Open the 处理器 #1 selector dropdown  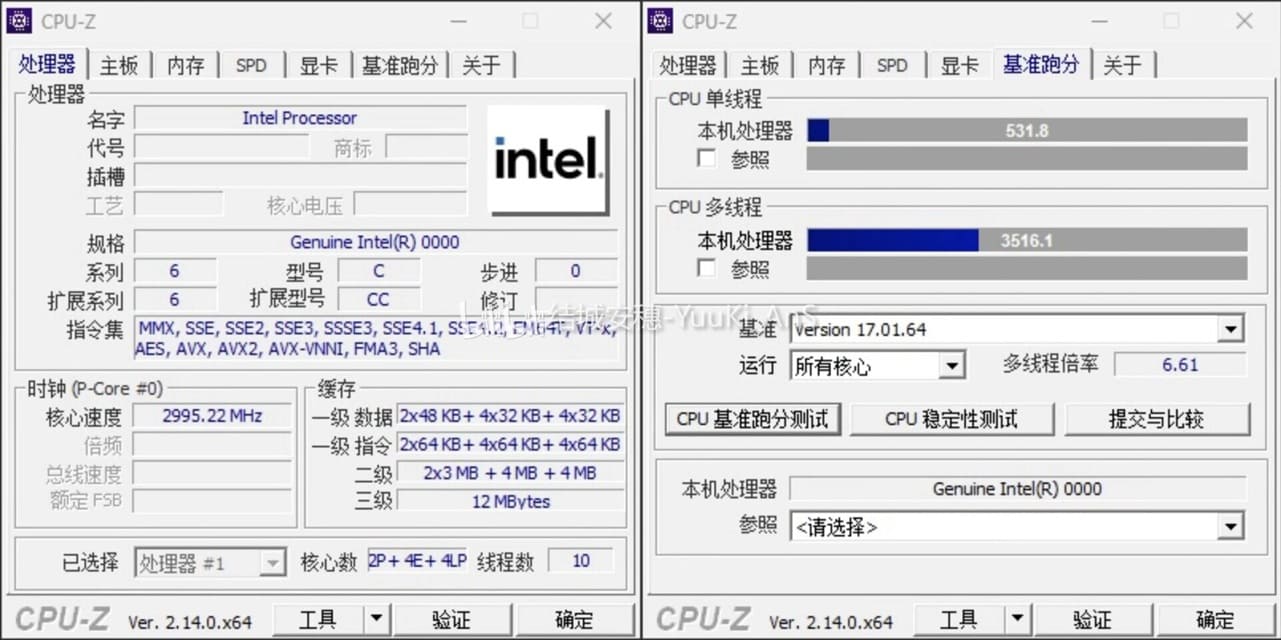pos(273,562)
